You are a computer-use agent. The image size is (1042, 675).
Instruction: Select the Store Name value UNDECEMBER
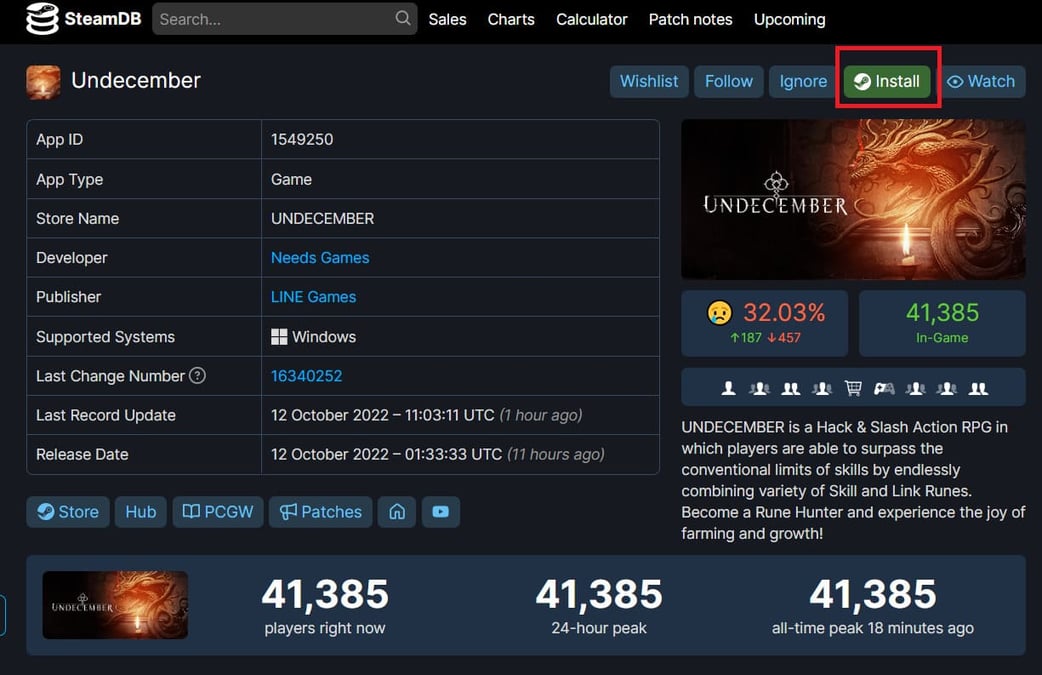tap(322, 219)
